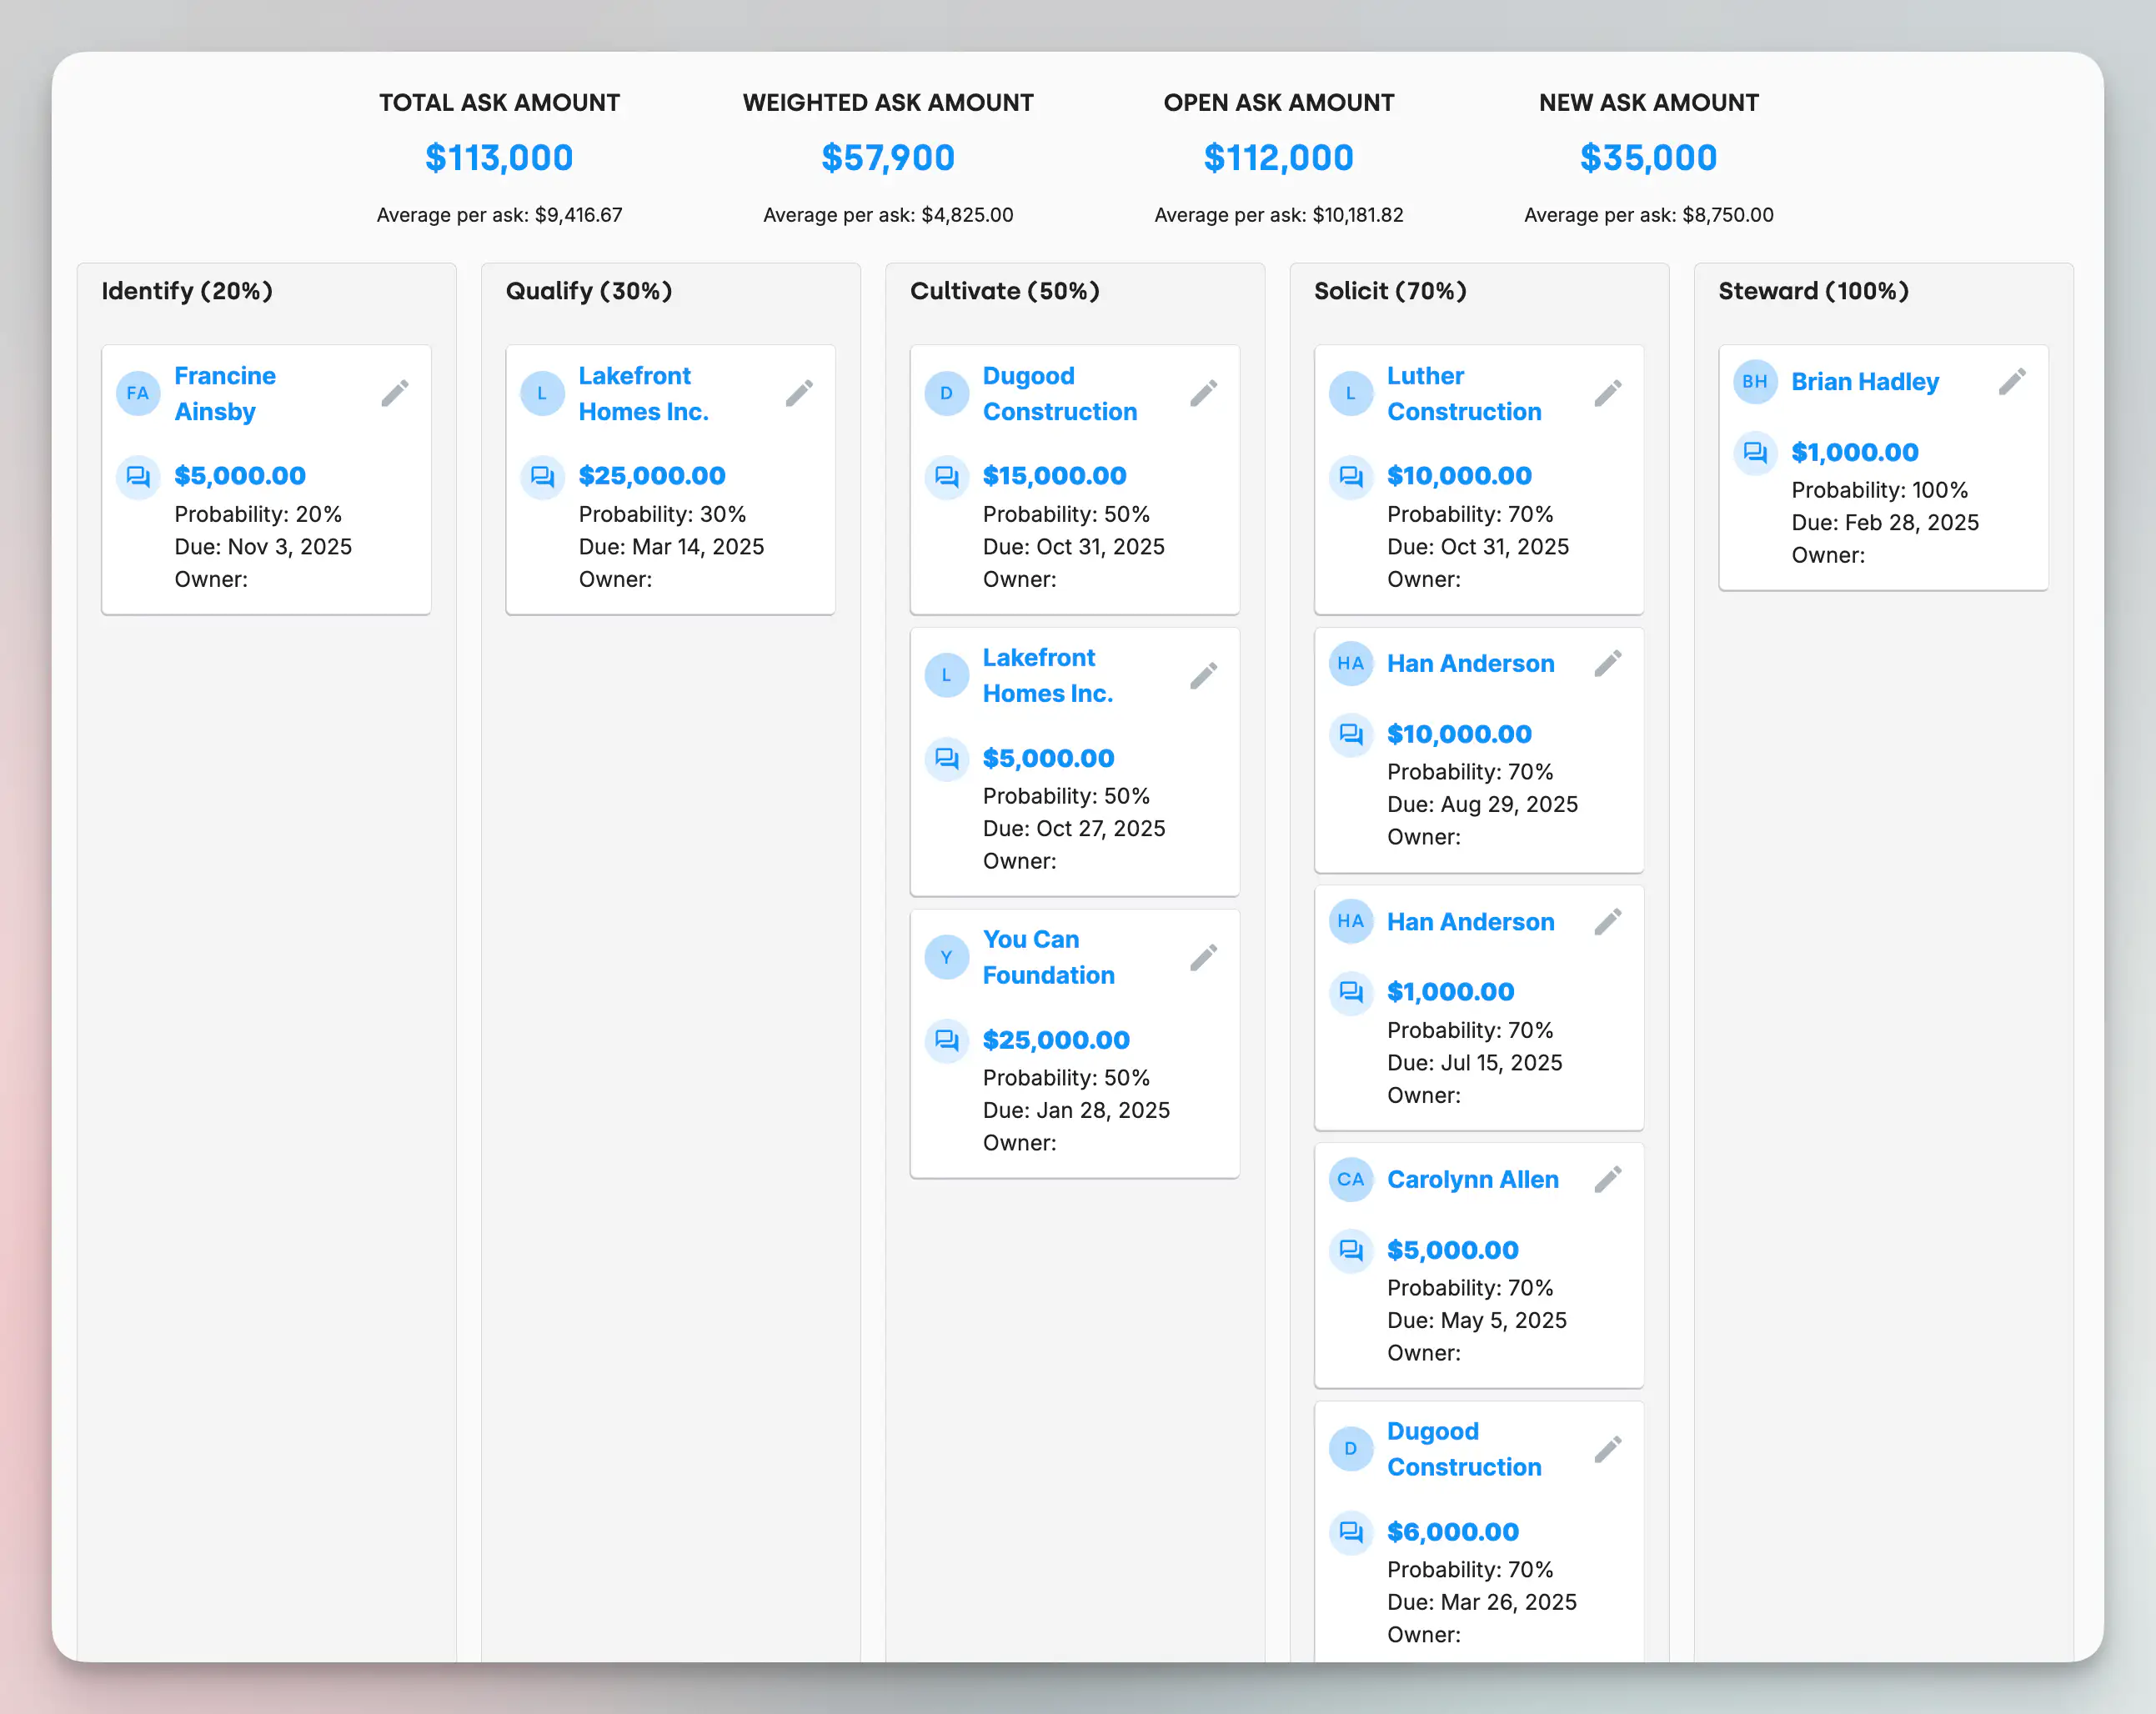Click the $113,000 total ask value
The width and height of the screenshot is (2156, 1714).
click(499, 157)
